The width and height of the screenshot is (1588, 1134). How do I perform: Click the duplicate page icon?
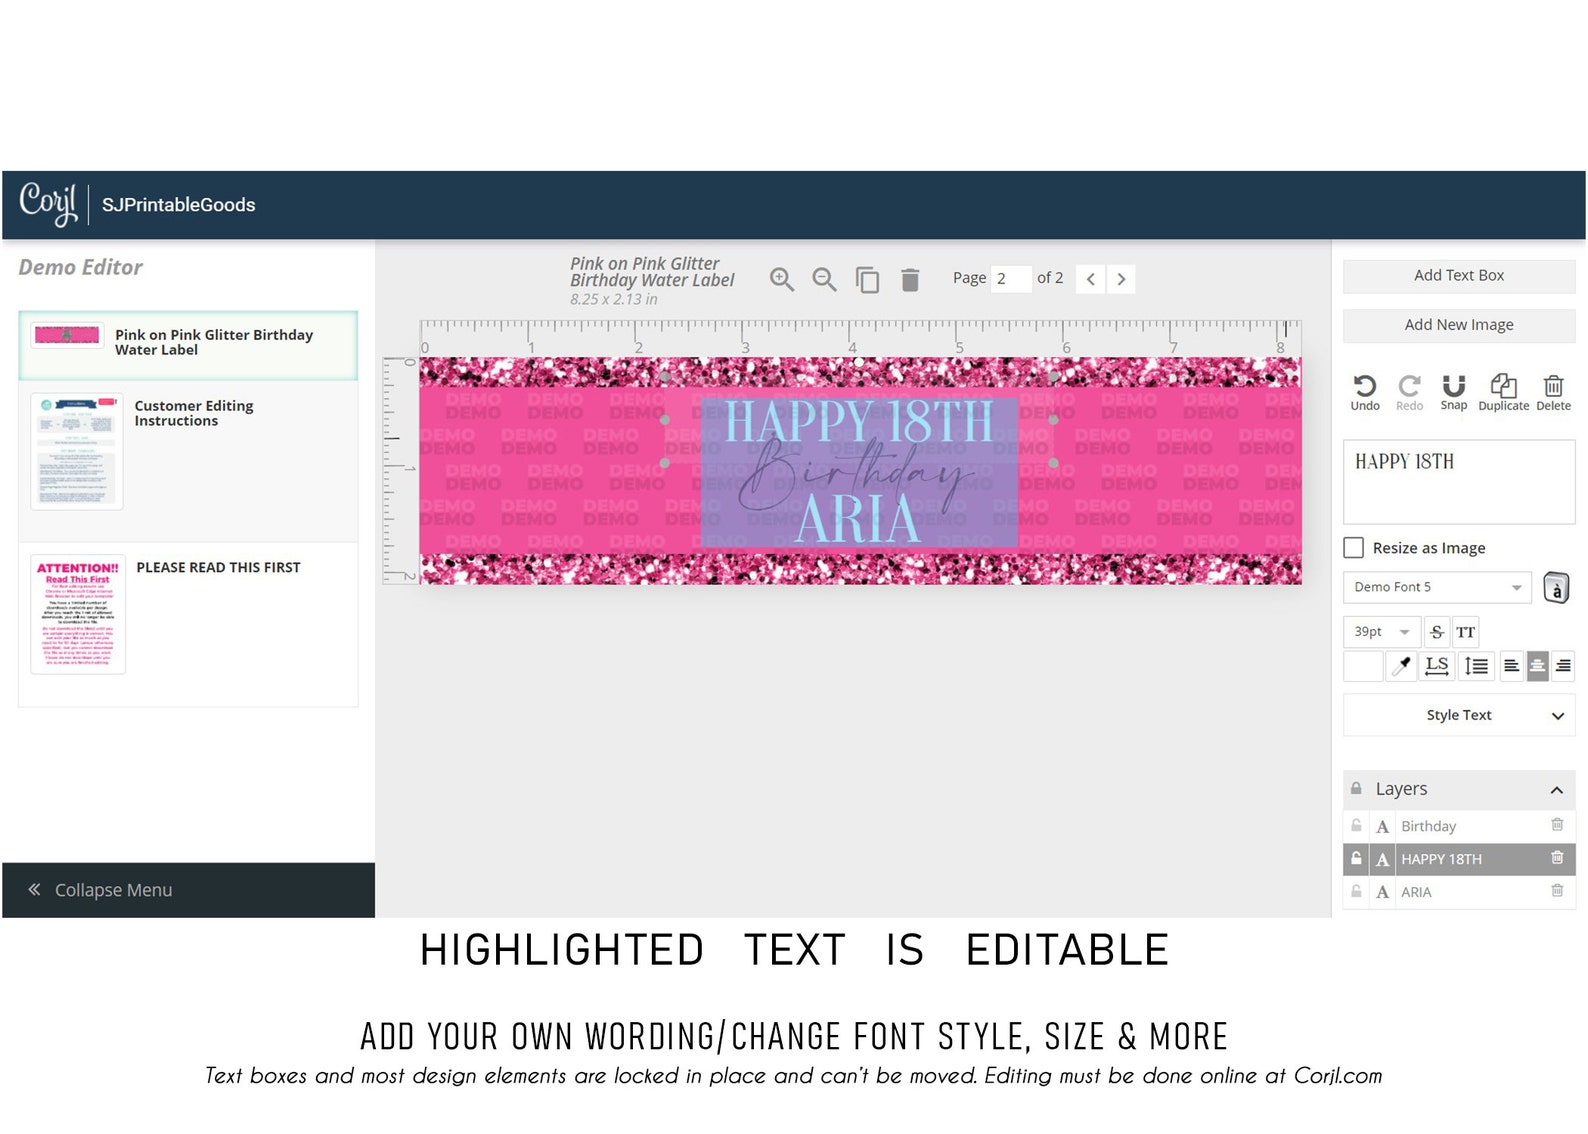[867, 280]
